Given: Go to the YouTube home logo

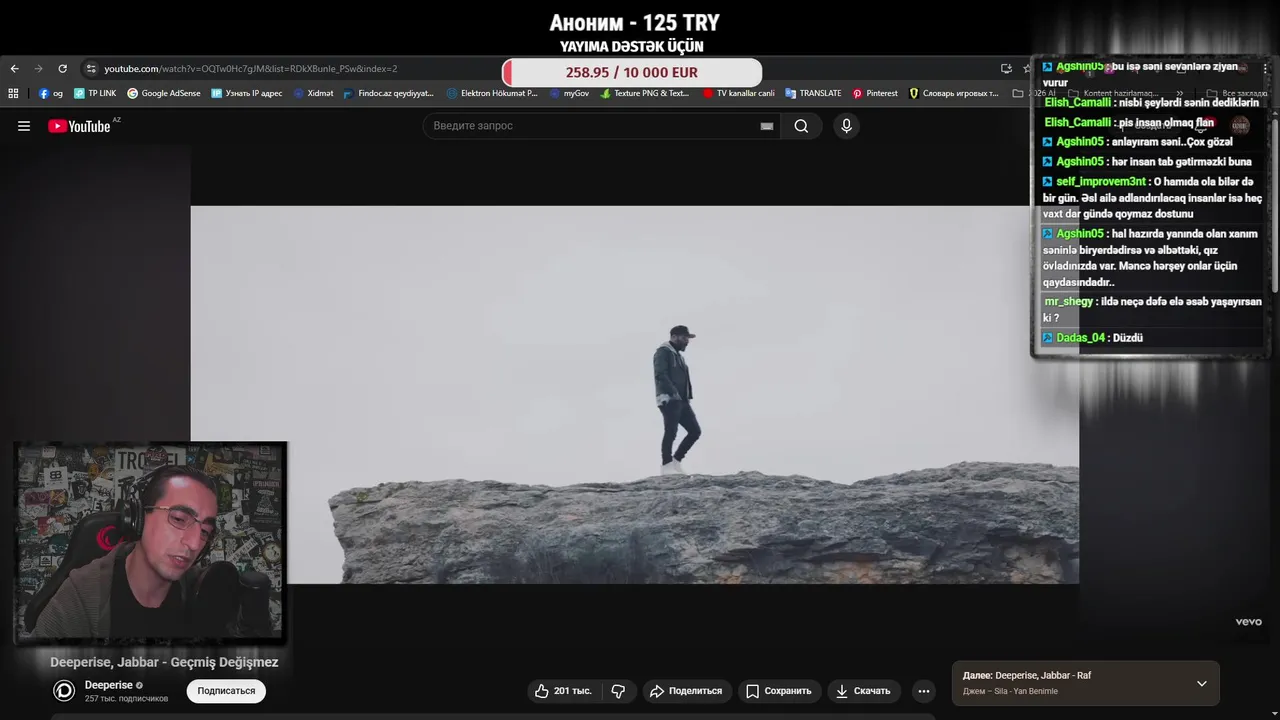Looking at the screenshot, I should pos(80,126).
